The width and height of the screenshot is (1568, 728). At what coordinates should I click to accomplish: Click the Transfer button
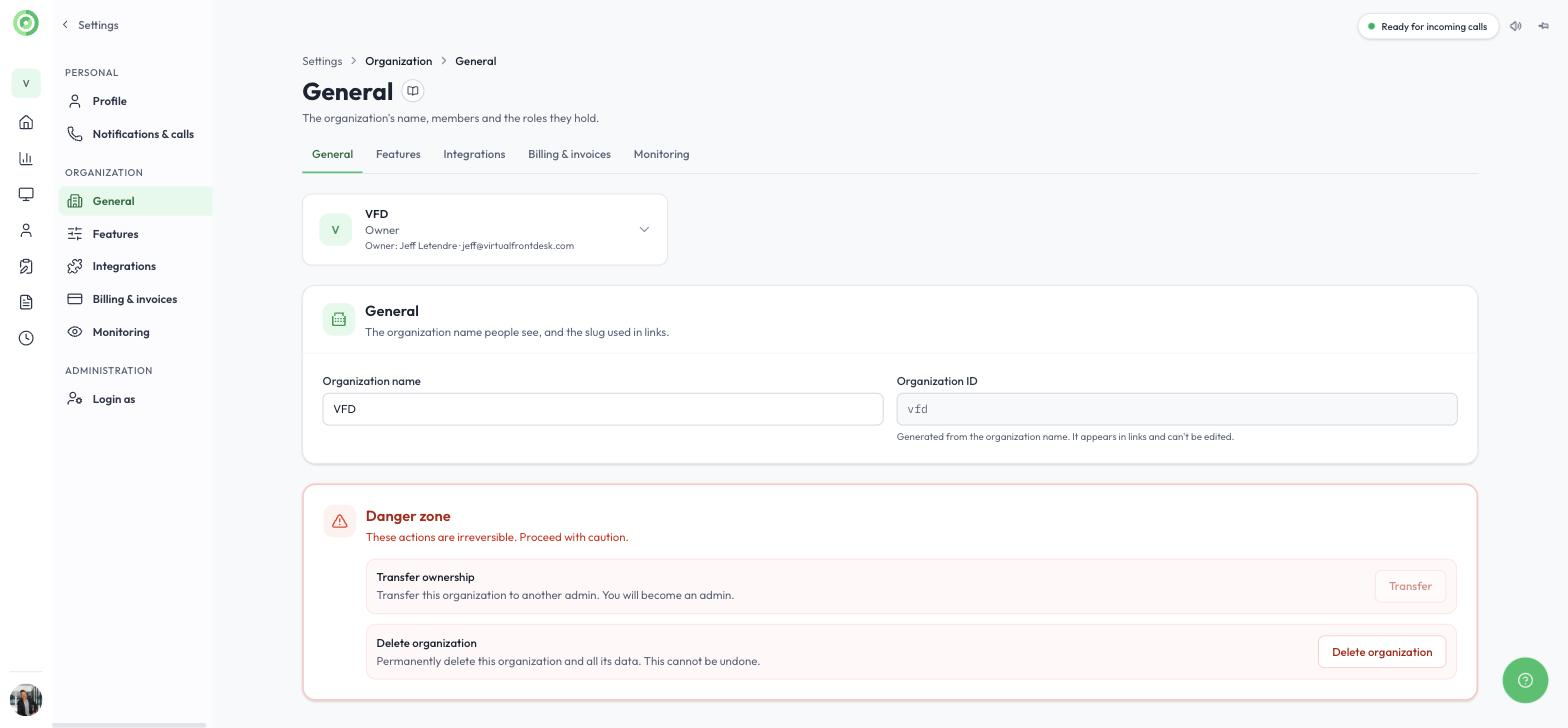pyautogui.click(x=1410, y=586)
